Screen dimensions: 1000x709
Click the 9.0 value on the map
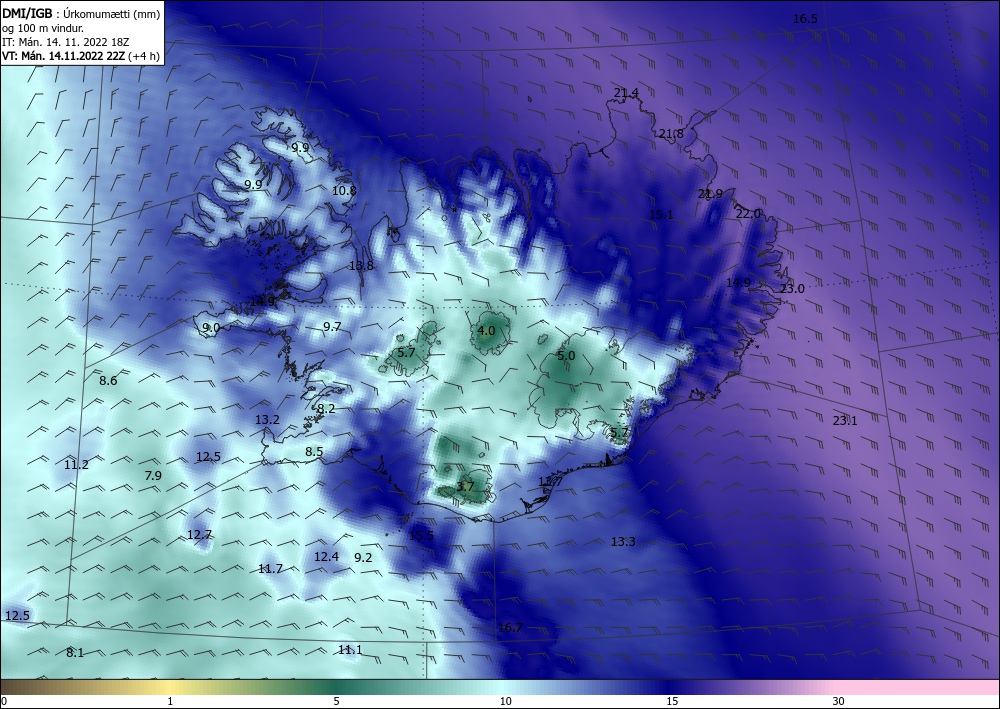point(211,328)
